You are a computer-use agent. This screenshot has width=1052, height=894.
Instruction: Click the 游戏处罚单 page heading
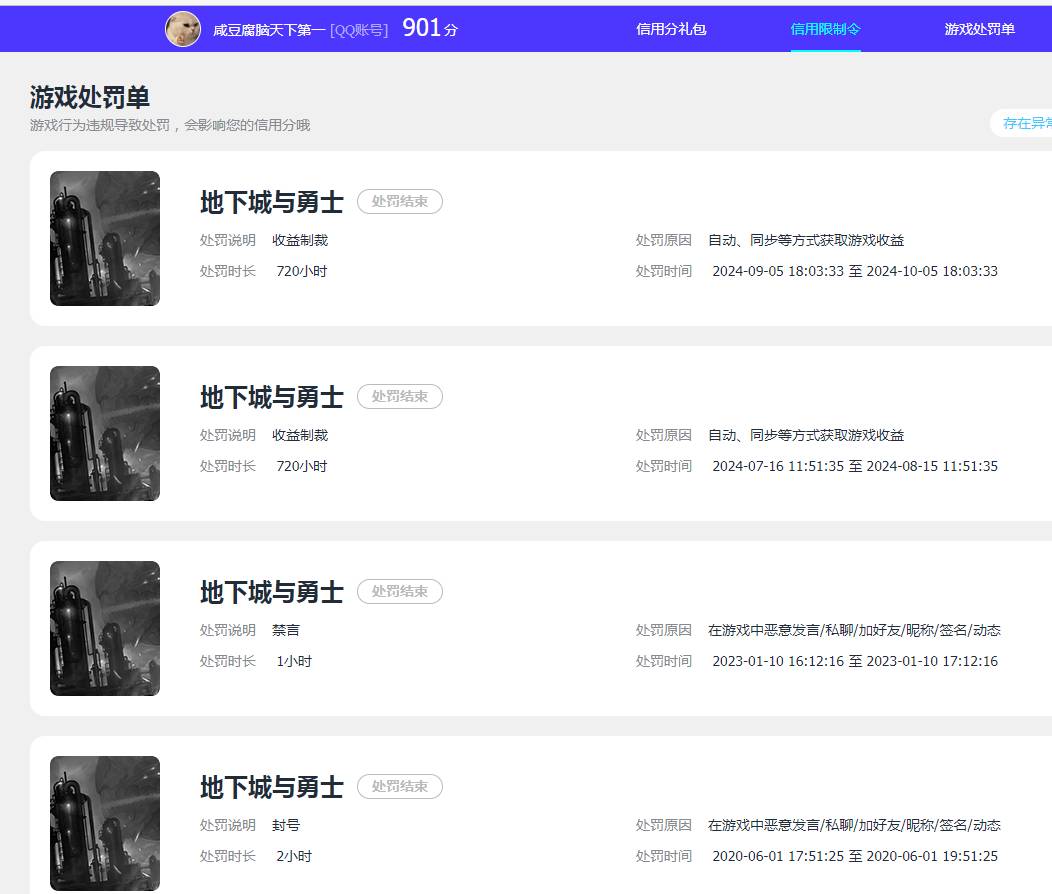tap(90, 97)
